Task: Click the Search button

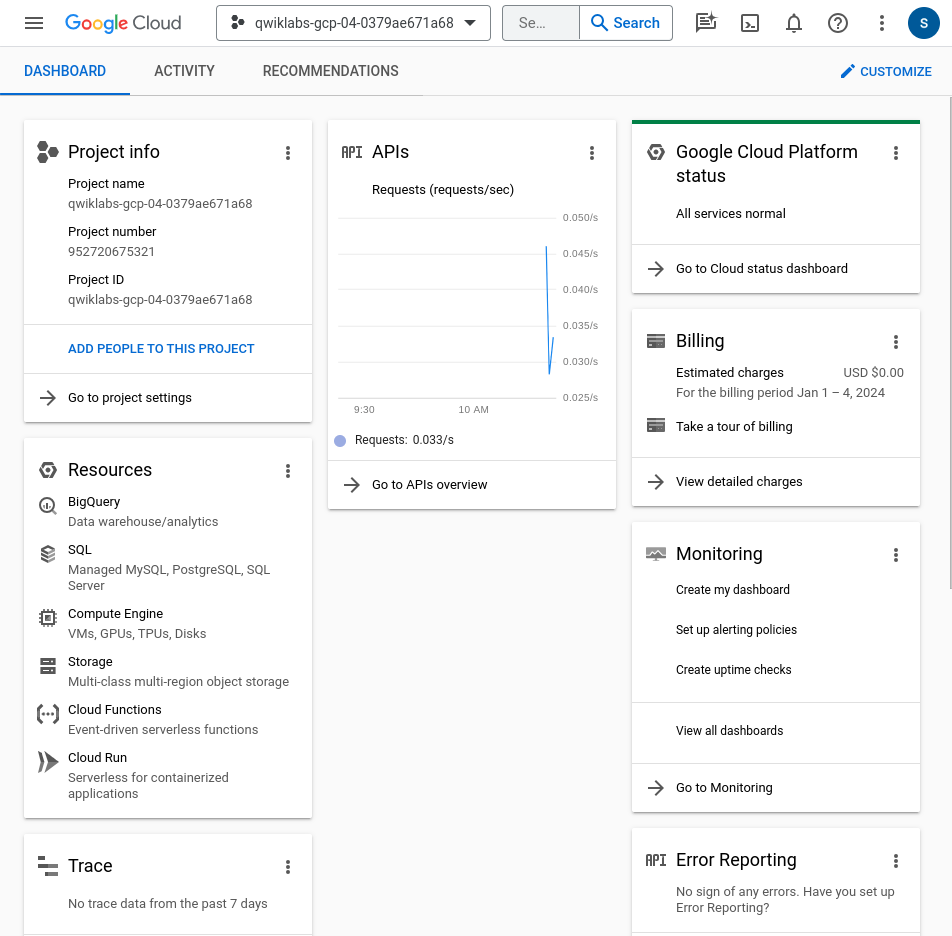Action: (626, 23)
